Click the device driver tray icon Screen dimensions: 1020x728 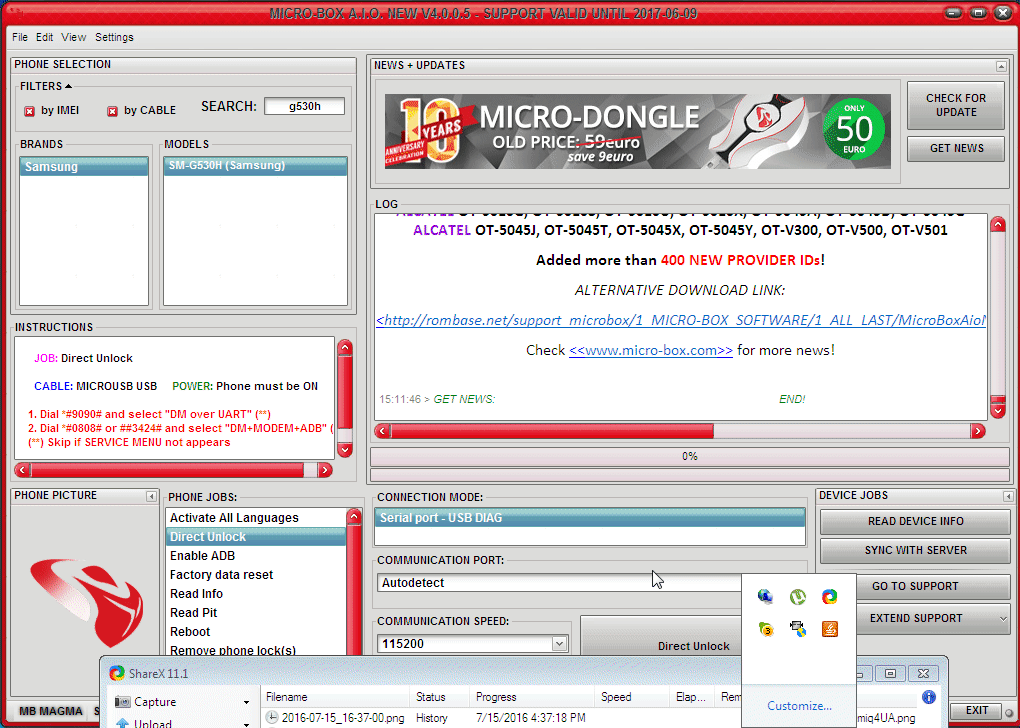point(798,629)
